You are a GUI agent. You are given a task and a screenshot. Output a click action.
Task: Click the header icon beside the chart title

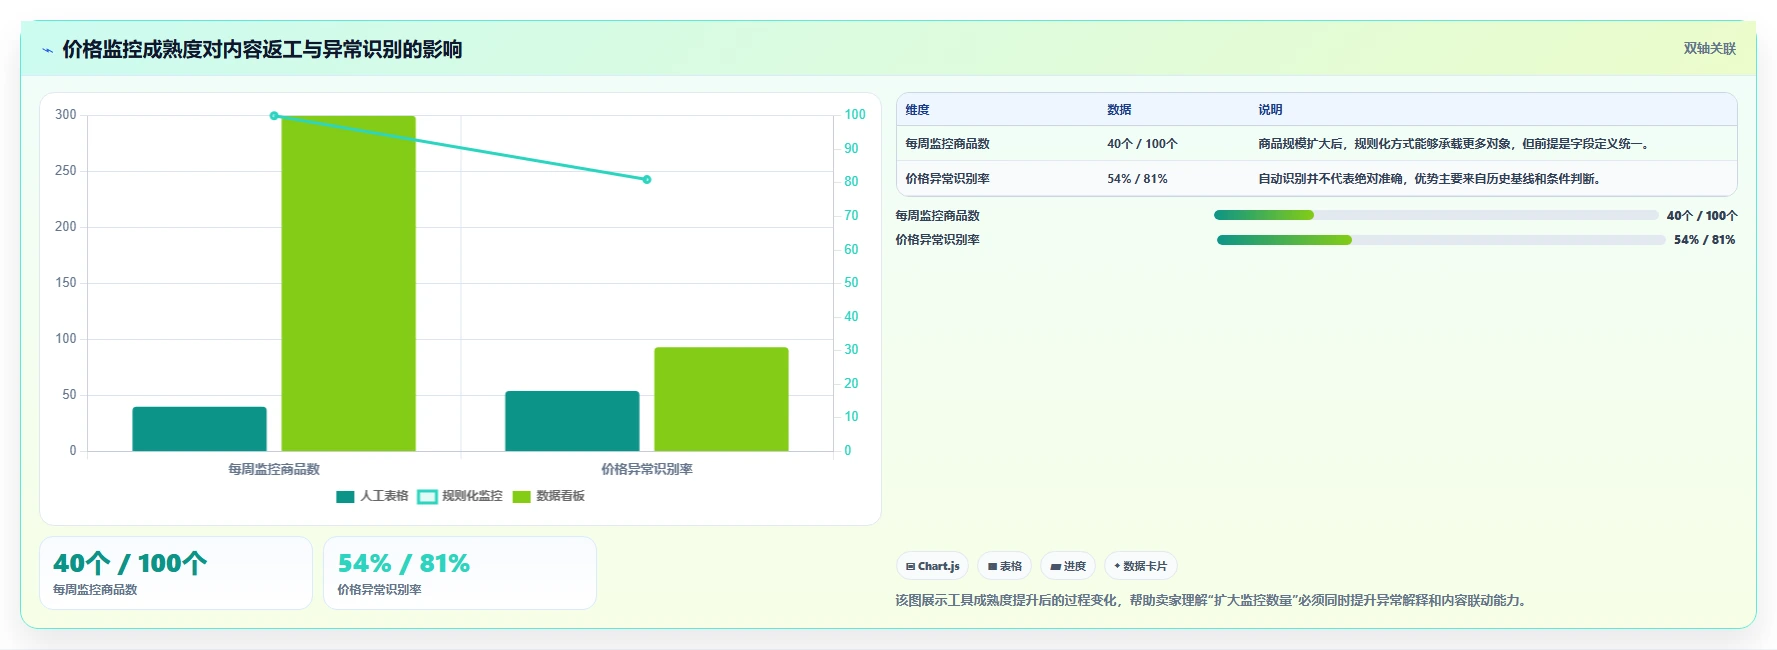(47, 50)
